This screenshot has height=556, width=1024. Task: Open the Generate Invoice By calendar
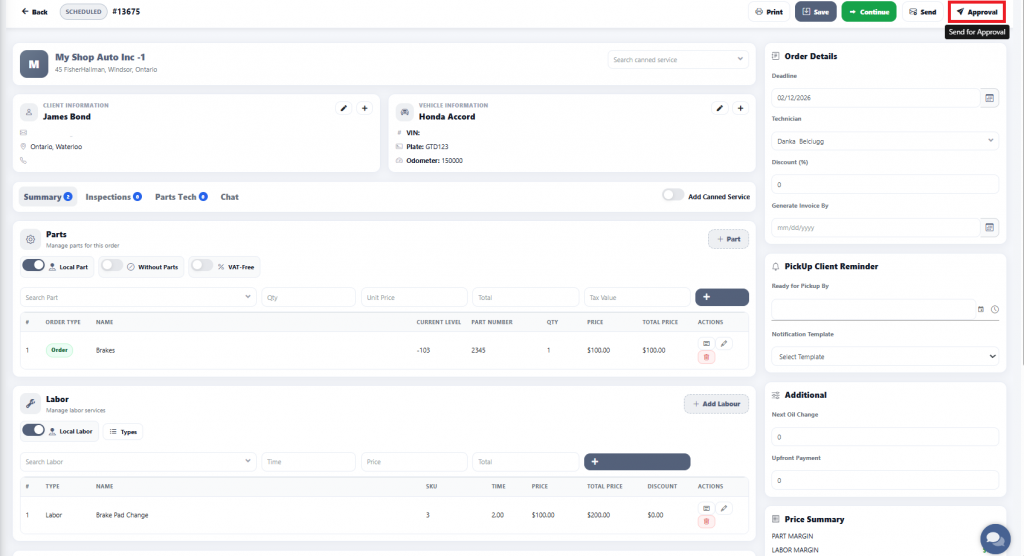click(990, 227)
